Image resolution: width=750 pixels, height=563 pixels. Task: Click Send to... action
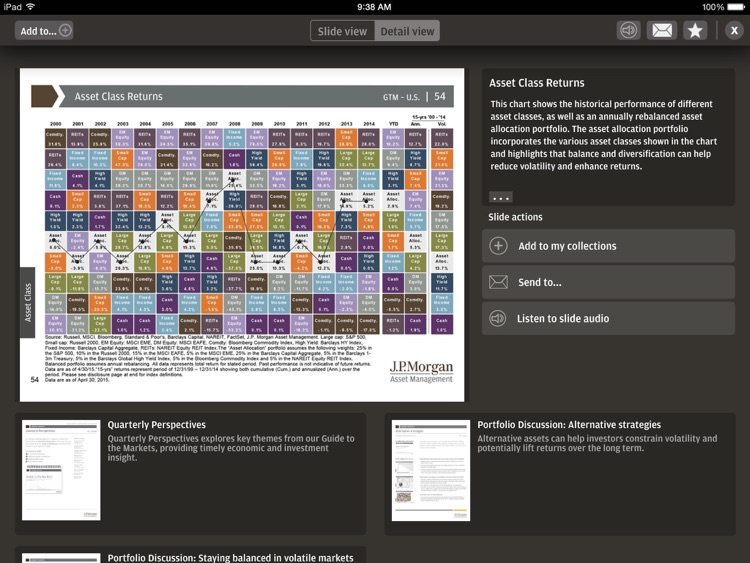point(608,282)
